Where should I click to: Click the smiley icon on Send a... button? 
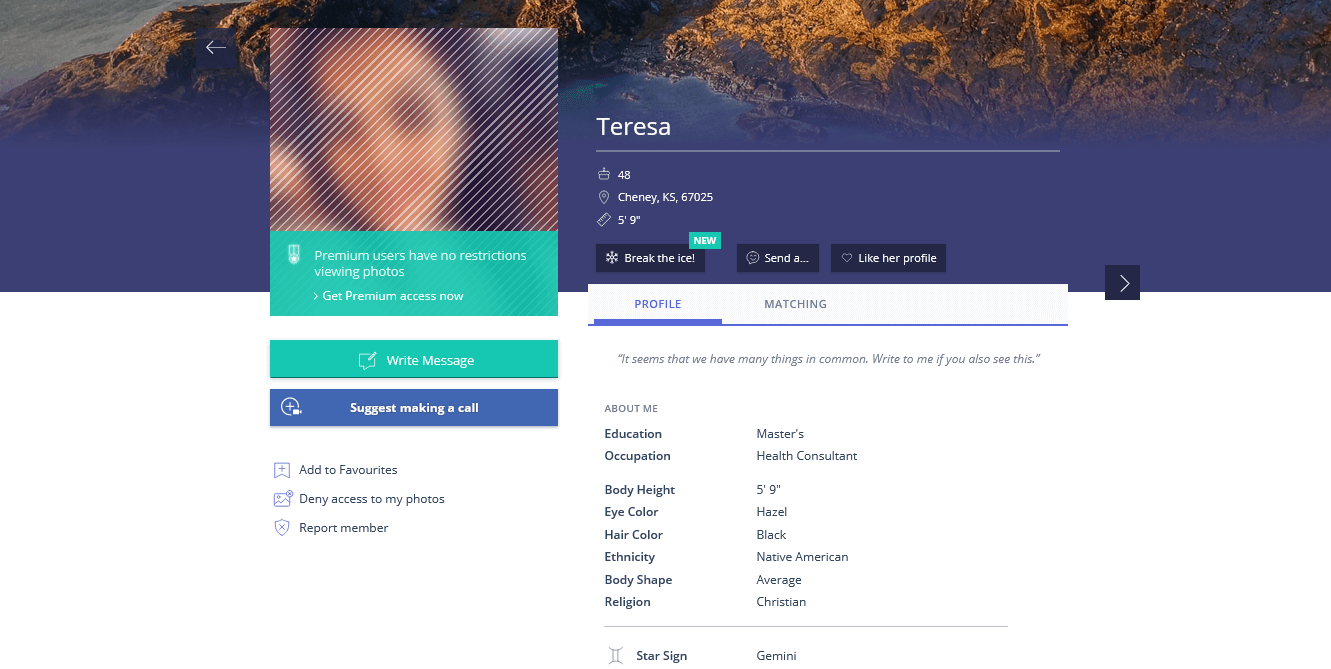(753, 258)
